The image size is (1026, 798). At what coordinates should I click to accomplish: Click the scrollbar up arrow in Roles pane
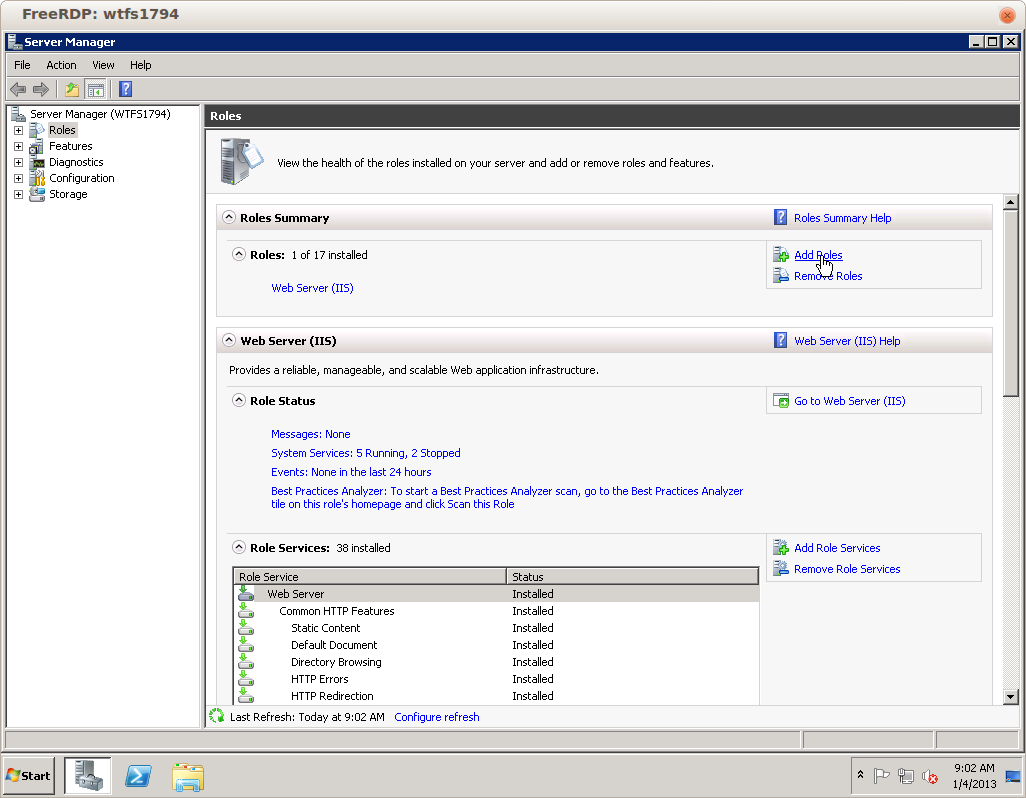click(1010, 202)
